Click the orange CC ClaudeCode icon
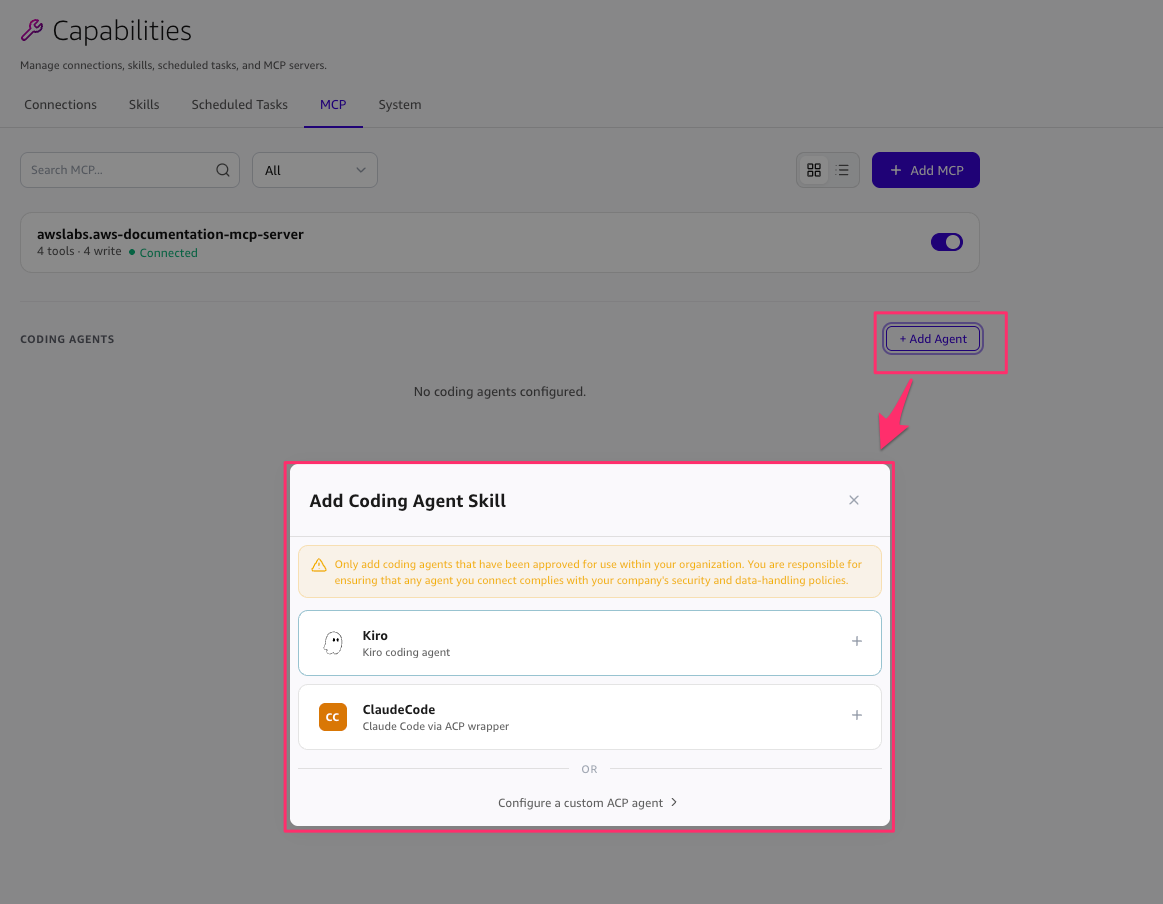The width and height of the screenshot is (1163, 904). click(x=333, y=716)
